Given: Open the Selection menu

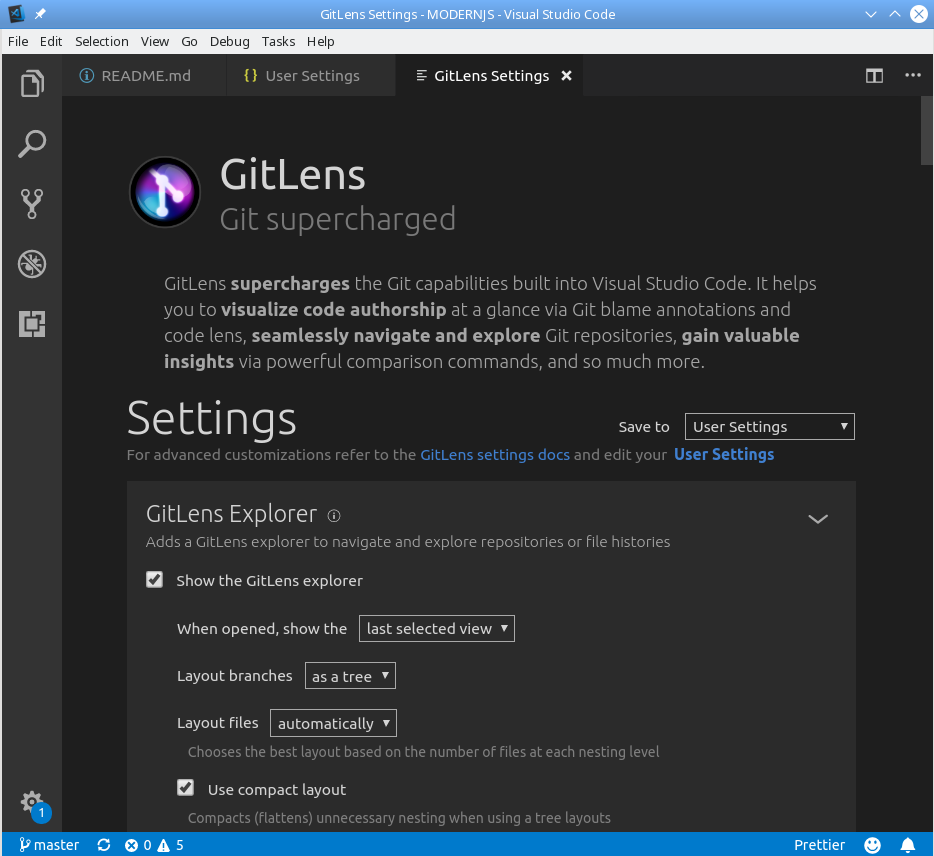Looking at the screenshot, I should pos(102,41).
